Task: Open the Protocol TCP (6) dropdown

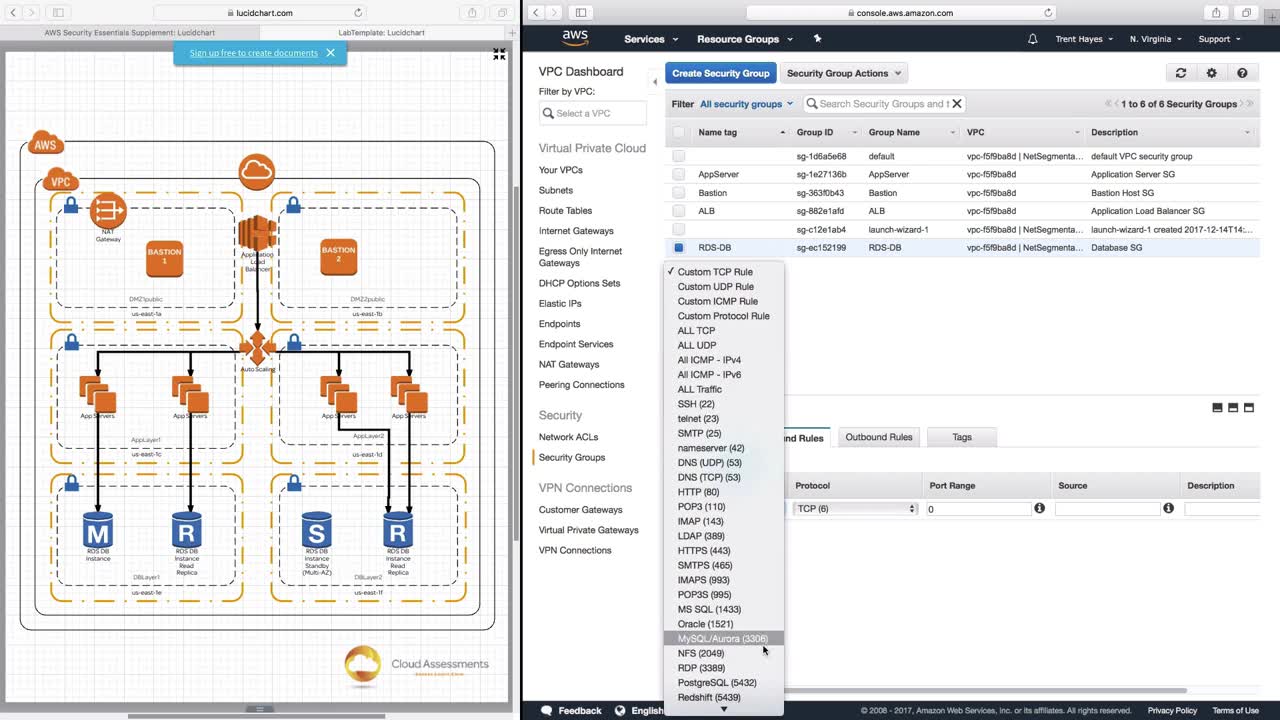Action: (855, 509)
